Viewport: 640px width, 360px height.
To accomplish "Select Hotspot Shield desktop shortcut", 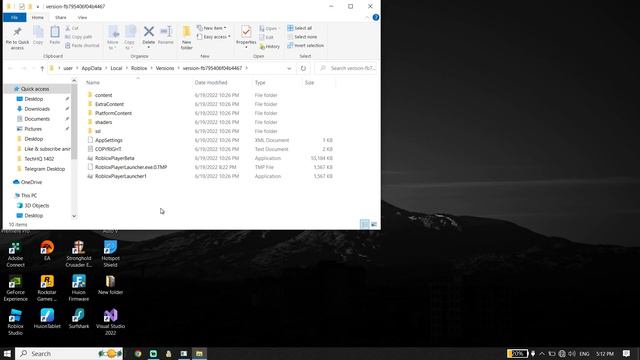I will point(110,254).
